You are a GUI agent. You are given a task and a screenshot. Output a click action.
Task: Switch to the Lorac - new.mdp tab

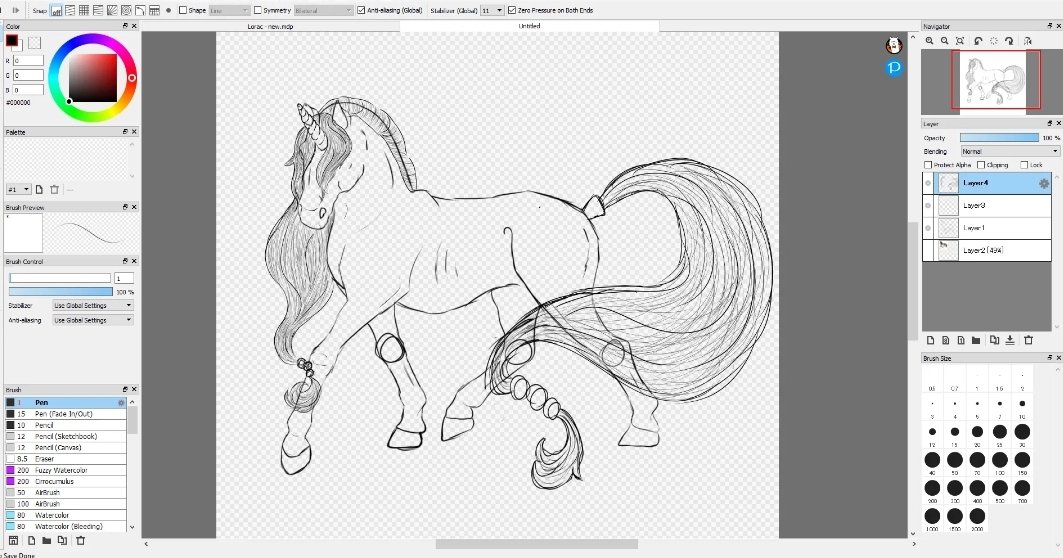[270, 26]
